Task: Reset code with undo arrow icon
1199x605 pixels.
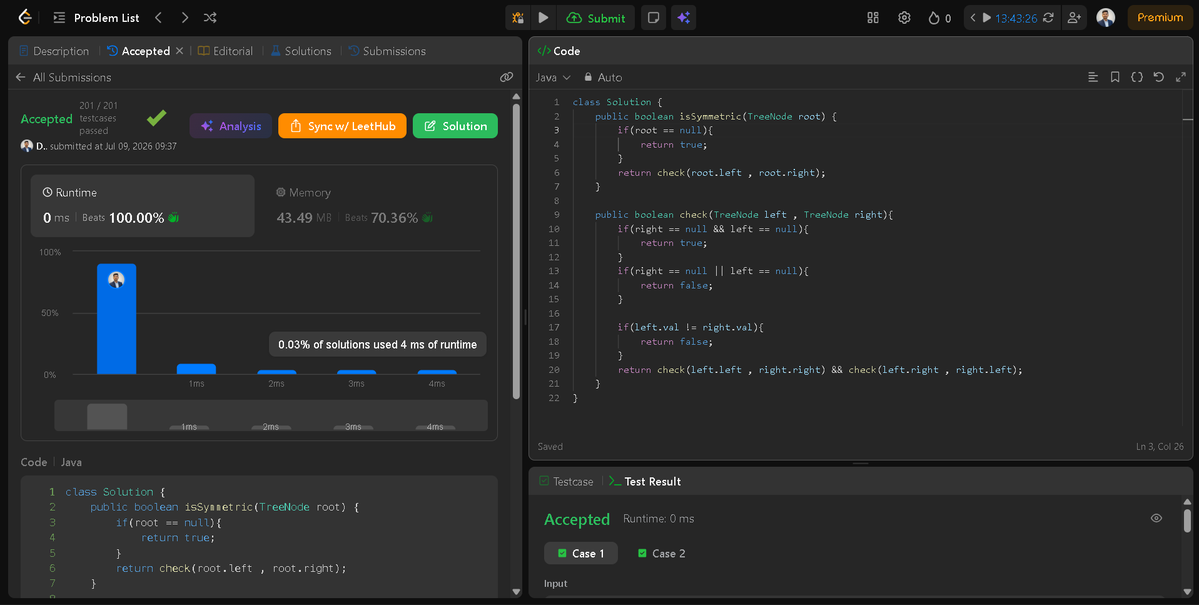Action: click(x=1158, y=77)
